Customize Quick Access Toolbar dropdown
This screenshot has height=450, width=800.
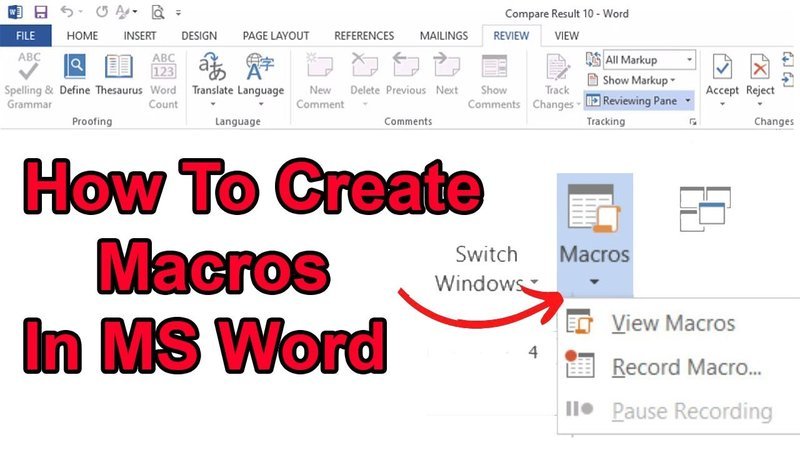click(x=178, y=13)
